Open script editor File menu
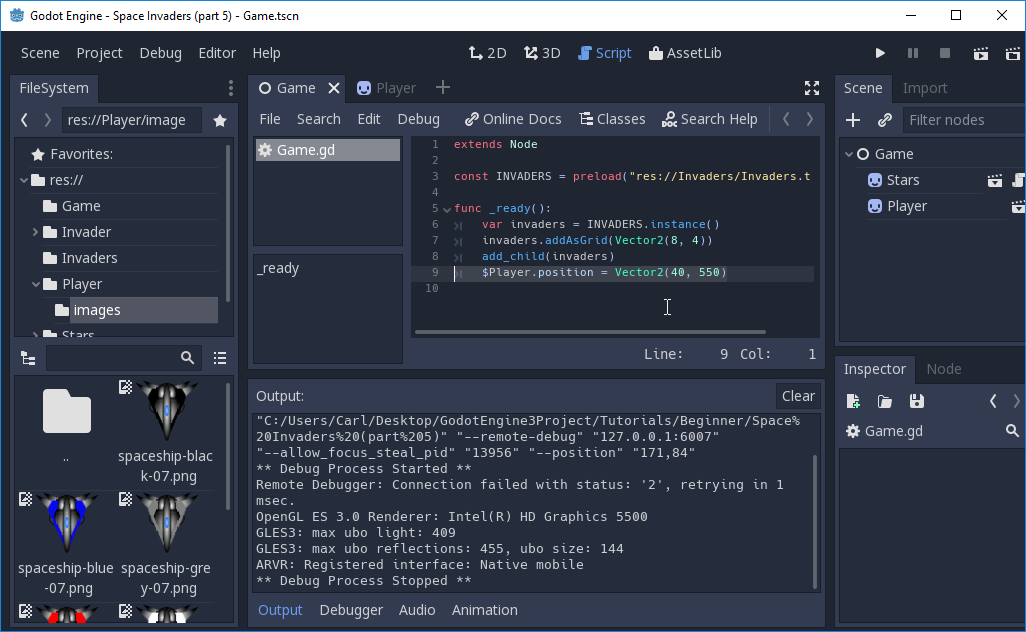 click(270, 119)
